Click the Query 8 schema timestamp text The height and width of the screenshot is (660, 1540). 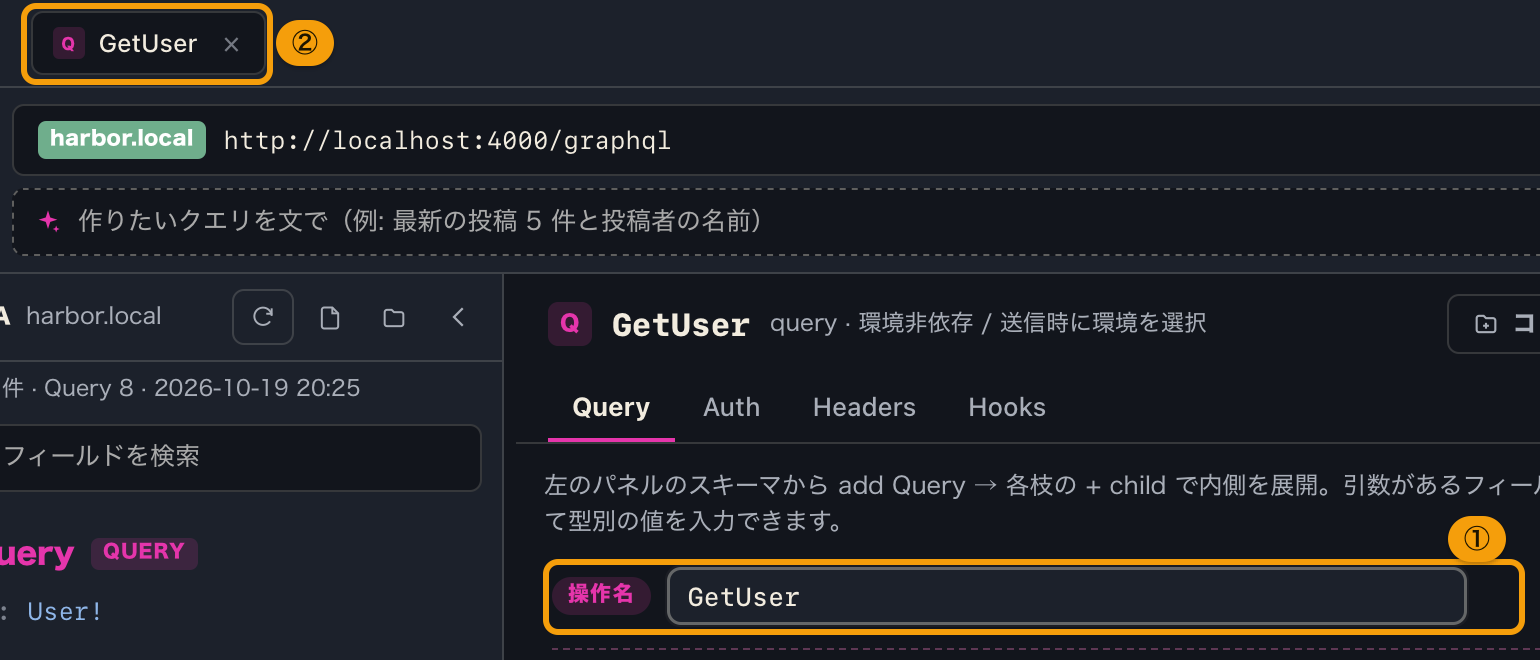pyautogui.click(x=180, y=388)
